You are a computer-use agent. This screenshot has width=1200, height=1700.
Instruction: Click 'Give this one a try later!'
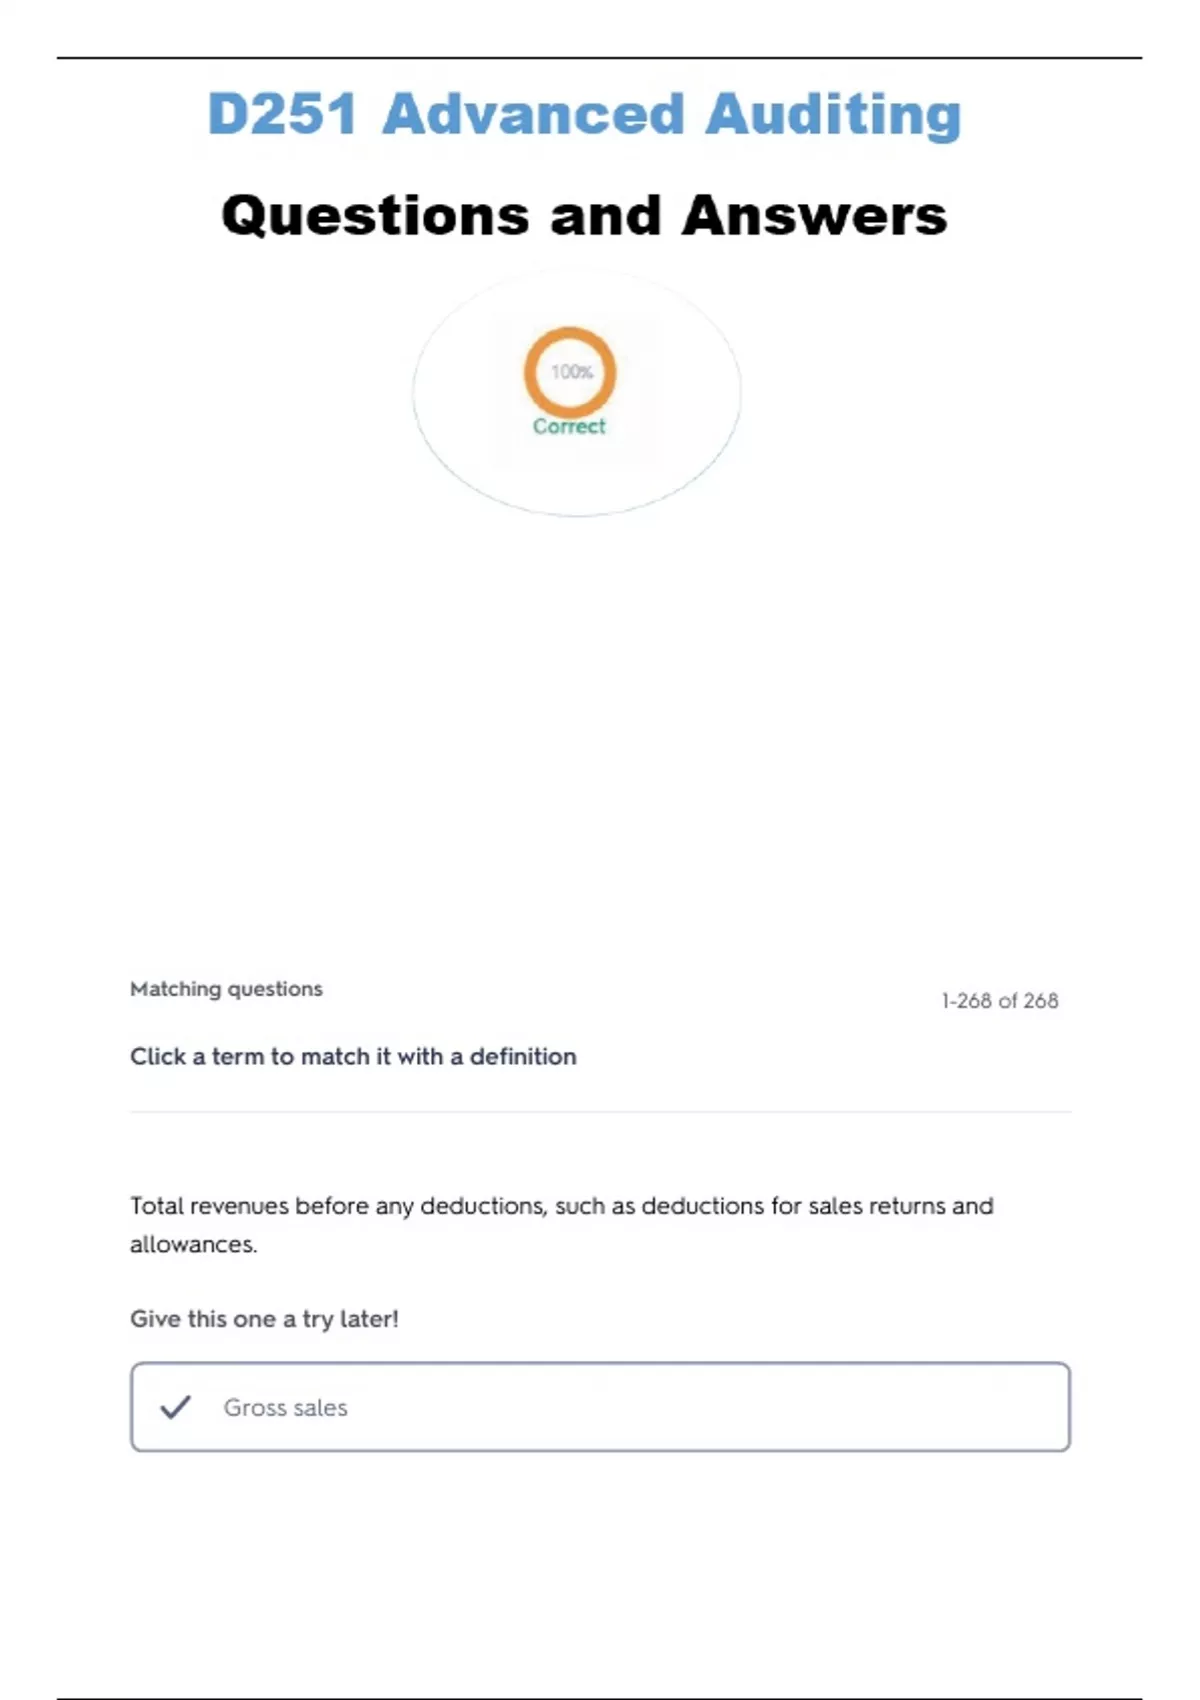tap(264, 1319)
